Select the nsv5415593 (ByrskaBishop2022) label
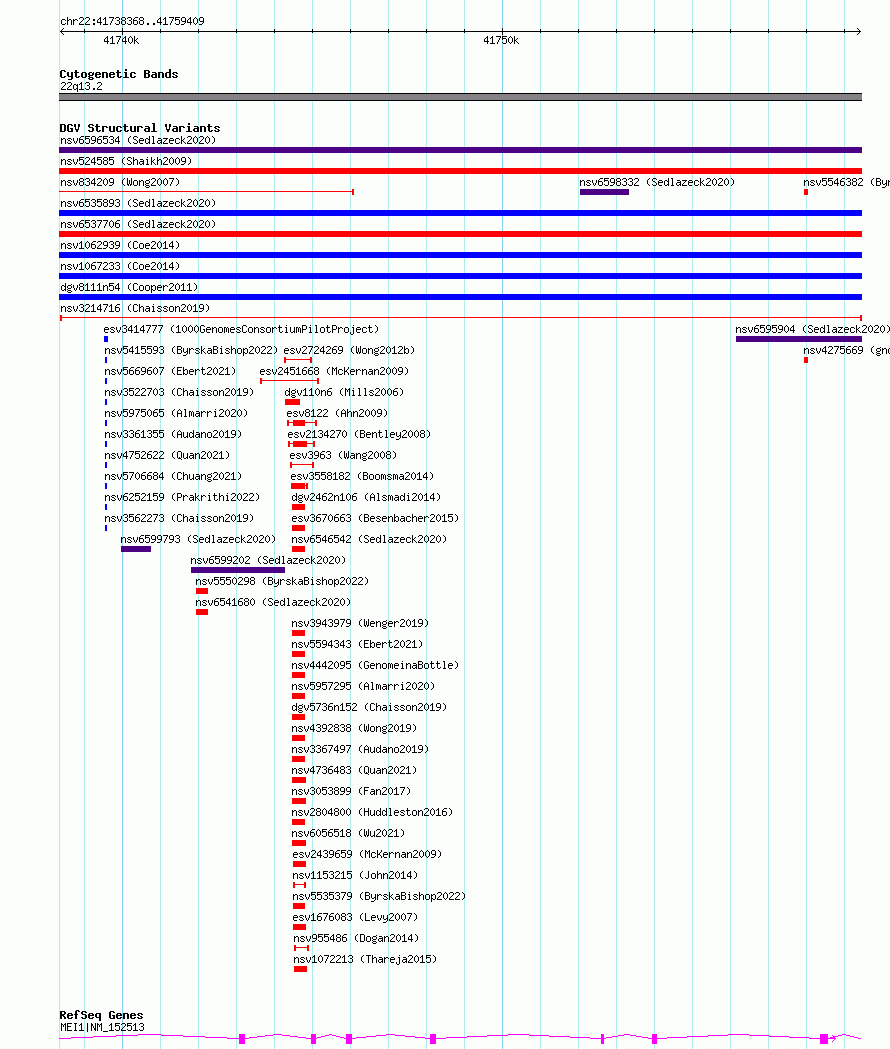Image resolution: width=890 pixels, height=1049 pixels. tap(191, 351)
